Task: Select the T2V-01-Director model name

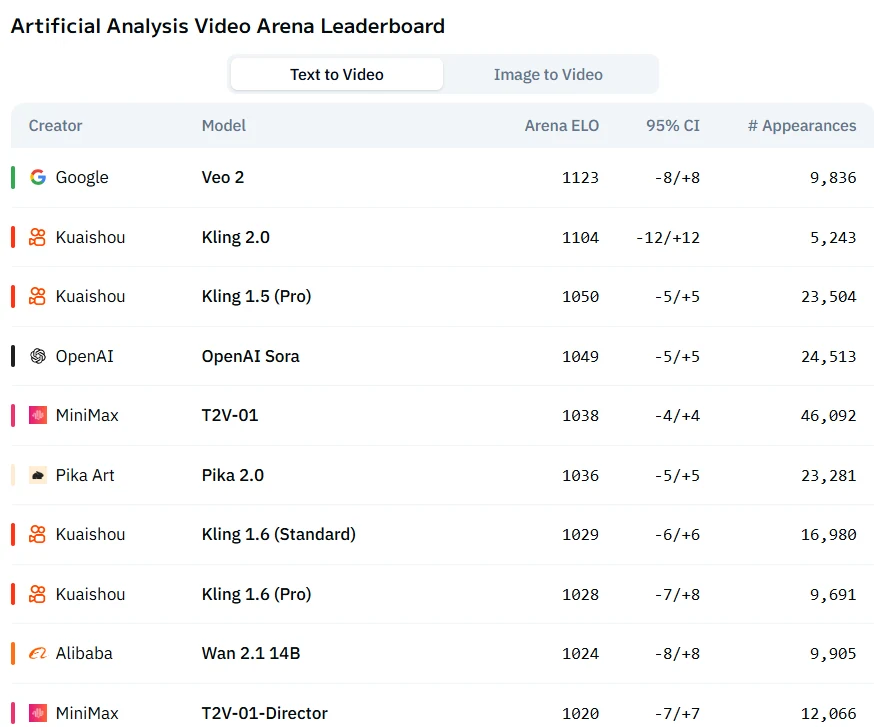Action: pos(265,713)
